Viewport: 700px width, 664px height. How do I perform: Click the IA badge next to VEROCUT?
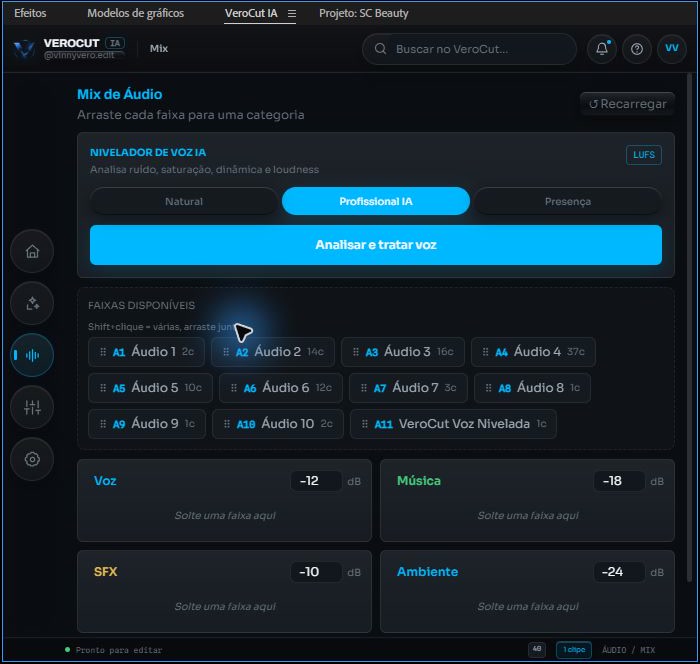(x=115, y=43)
